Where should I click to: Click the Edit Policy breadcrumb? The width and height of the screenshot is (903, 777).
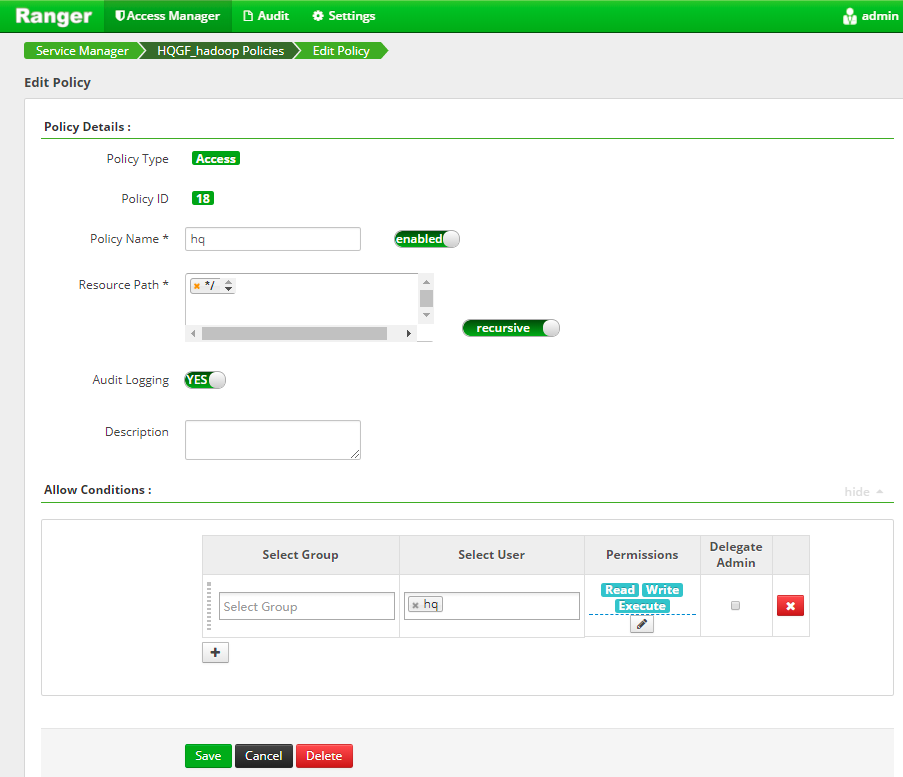(341, 51)
